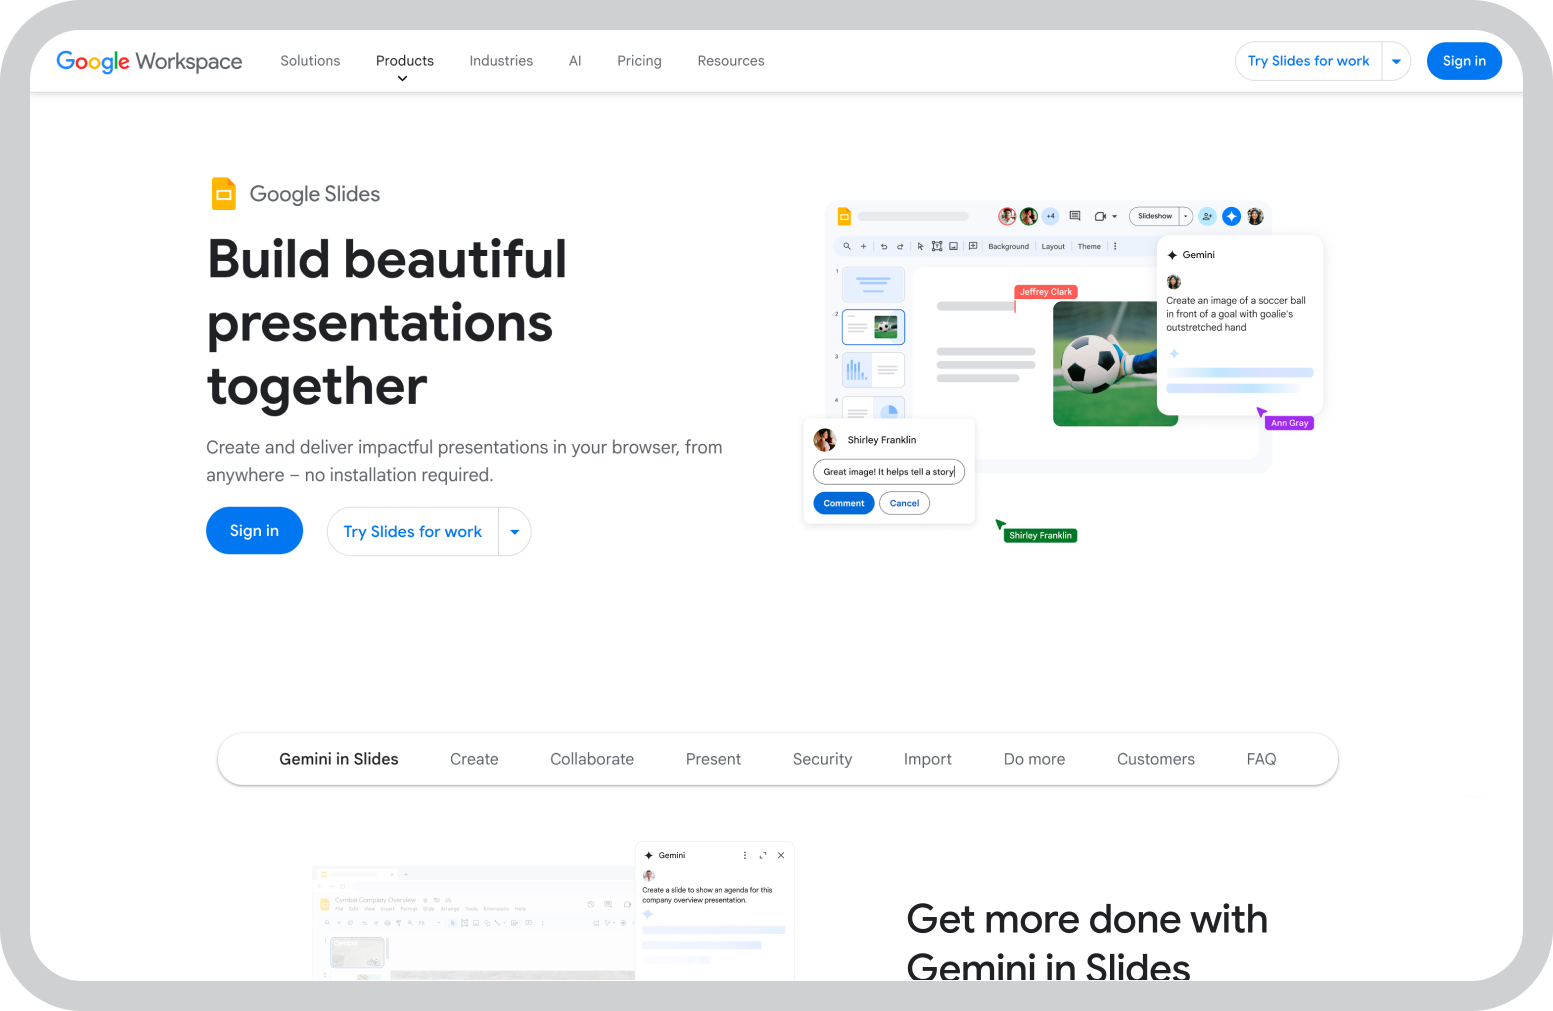Open three-dot menu in lower Gemini panel

click(x=745, y=855)
